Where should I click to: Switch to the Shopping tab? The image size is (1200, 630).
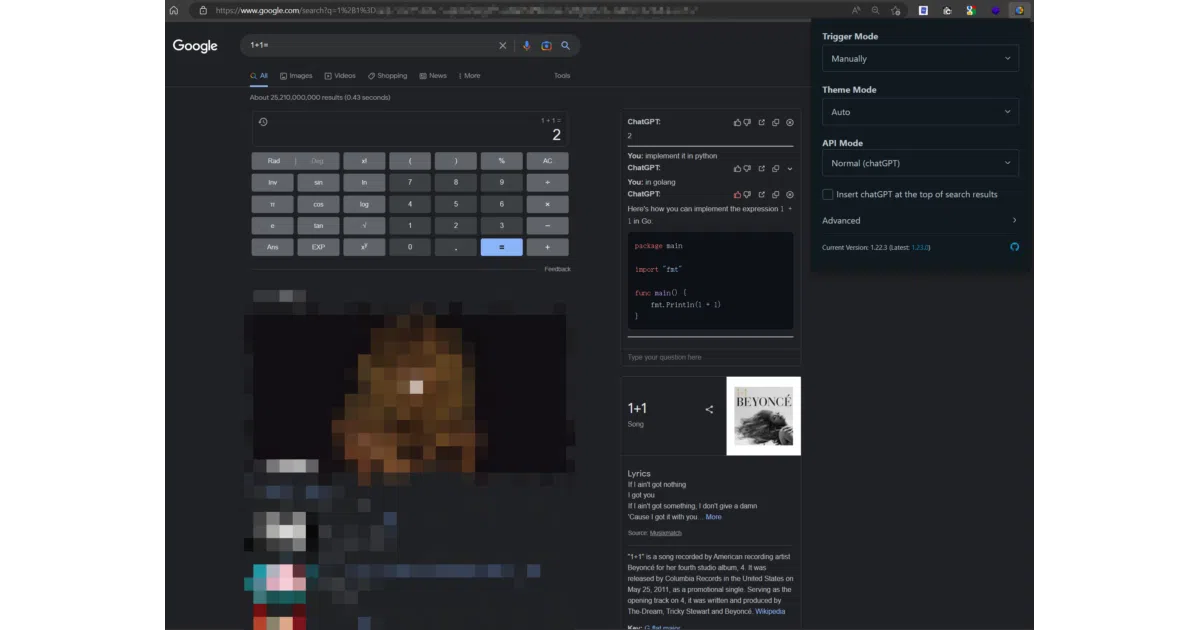387,76
